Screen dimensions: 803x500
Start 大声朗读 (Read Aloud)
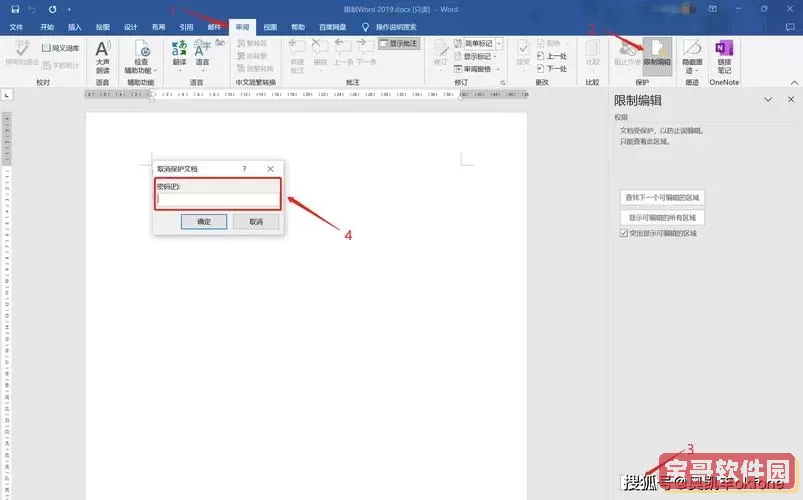(x=102, y=57)
